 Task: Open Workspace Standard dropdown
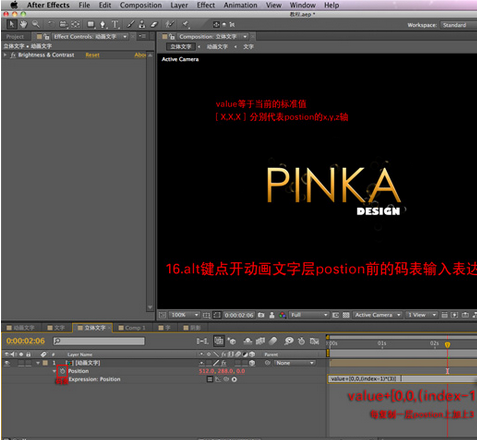(458, 25)
